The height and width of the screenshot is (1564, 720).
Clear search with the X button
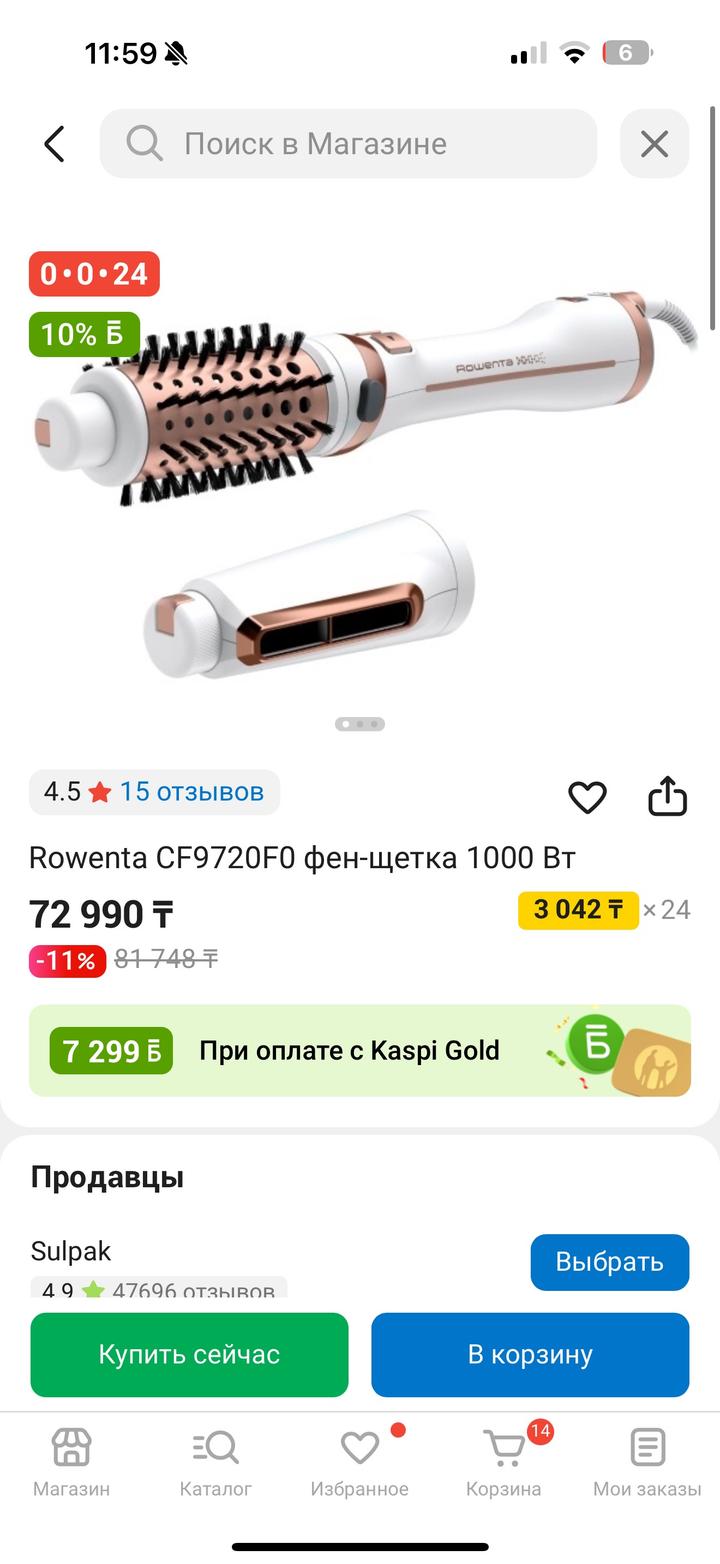click(x=654, y=144)
